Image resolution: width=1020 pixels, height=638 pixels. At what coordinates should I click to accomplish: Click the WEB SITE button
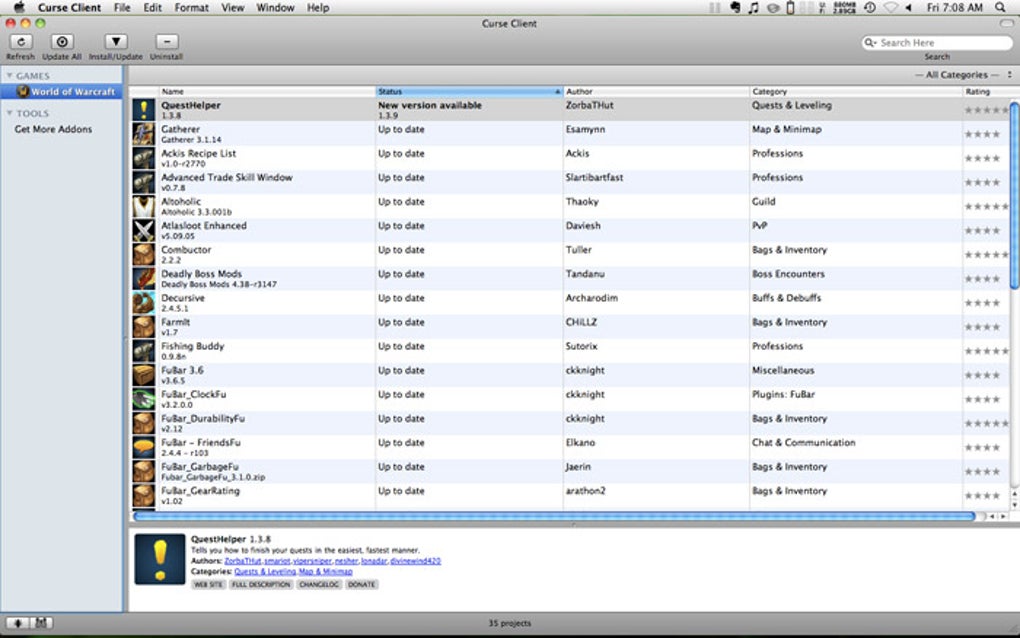[x=208, y=585]
